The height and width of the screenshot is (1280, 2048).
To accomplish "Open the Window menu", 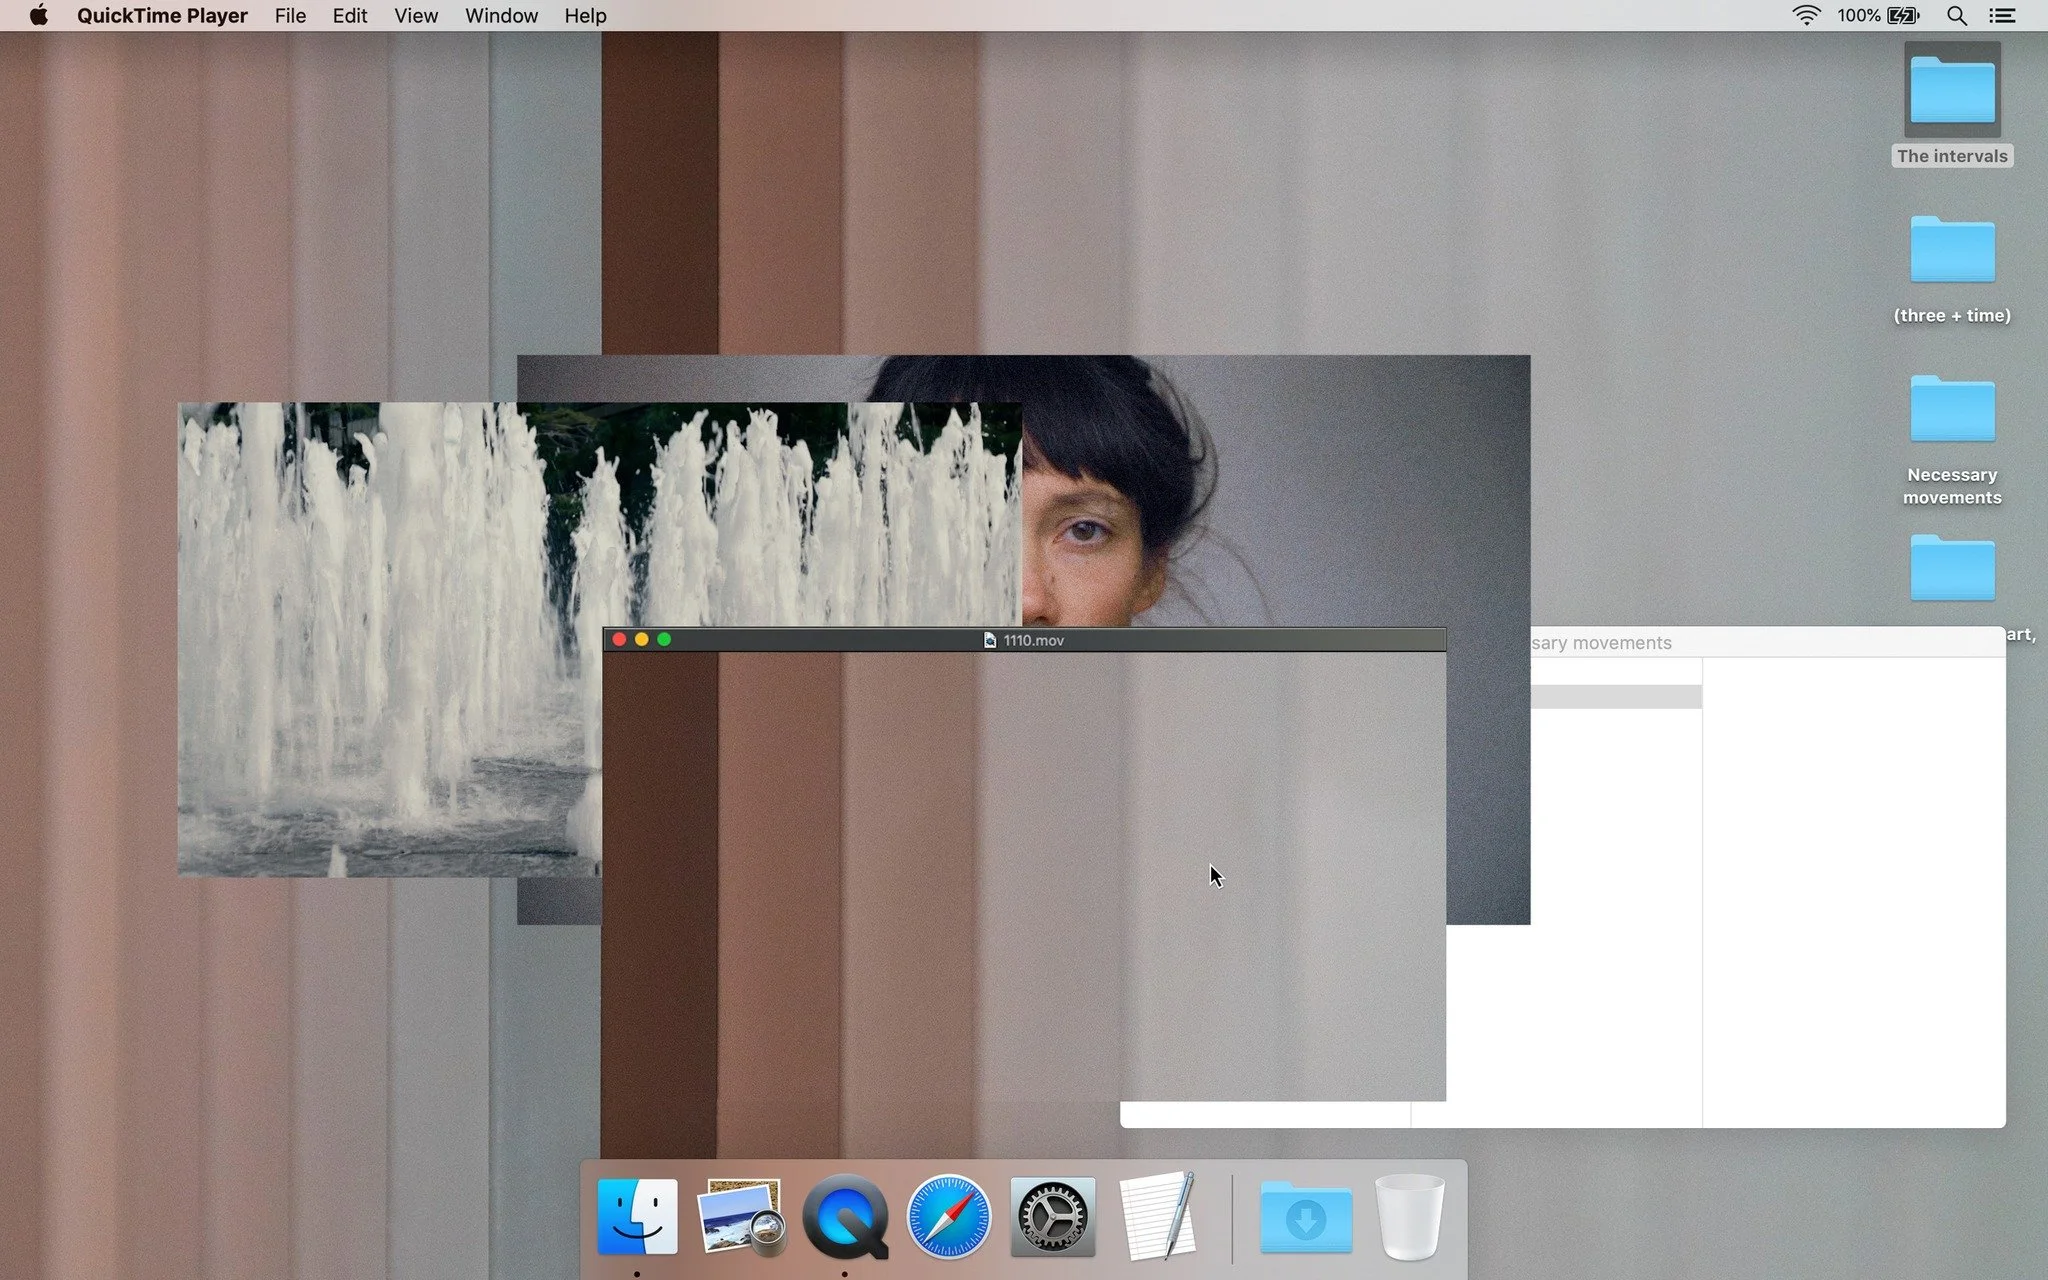I will coord(501,15).
